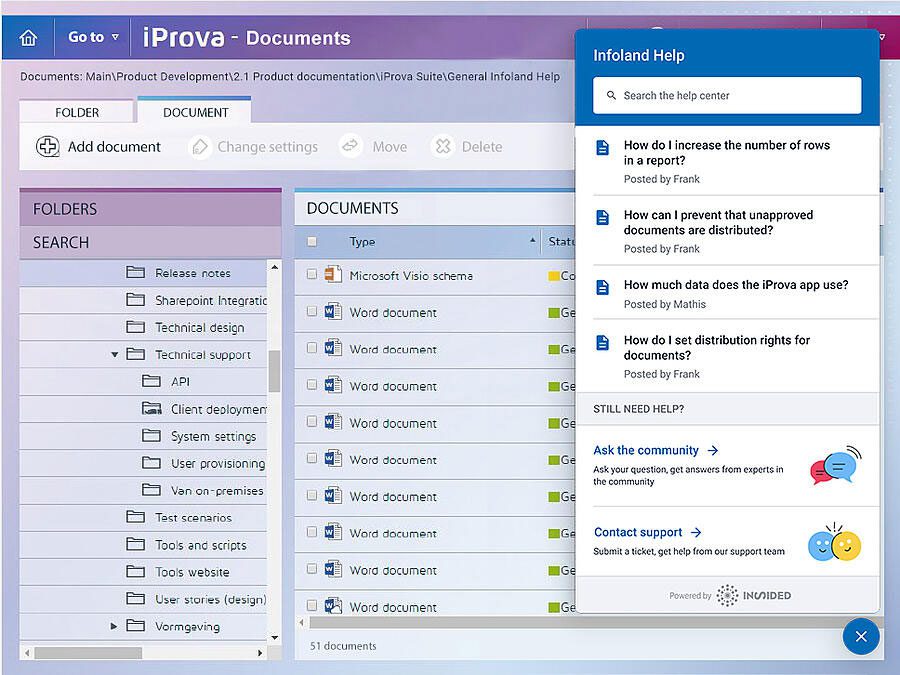Click the Ask the community chat bubbles icon
The height and width of the screenshot is (675, 900).
click(835, 466)
